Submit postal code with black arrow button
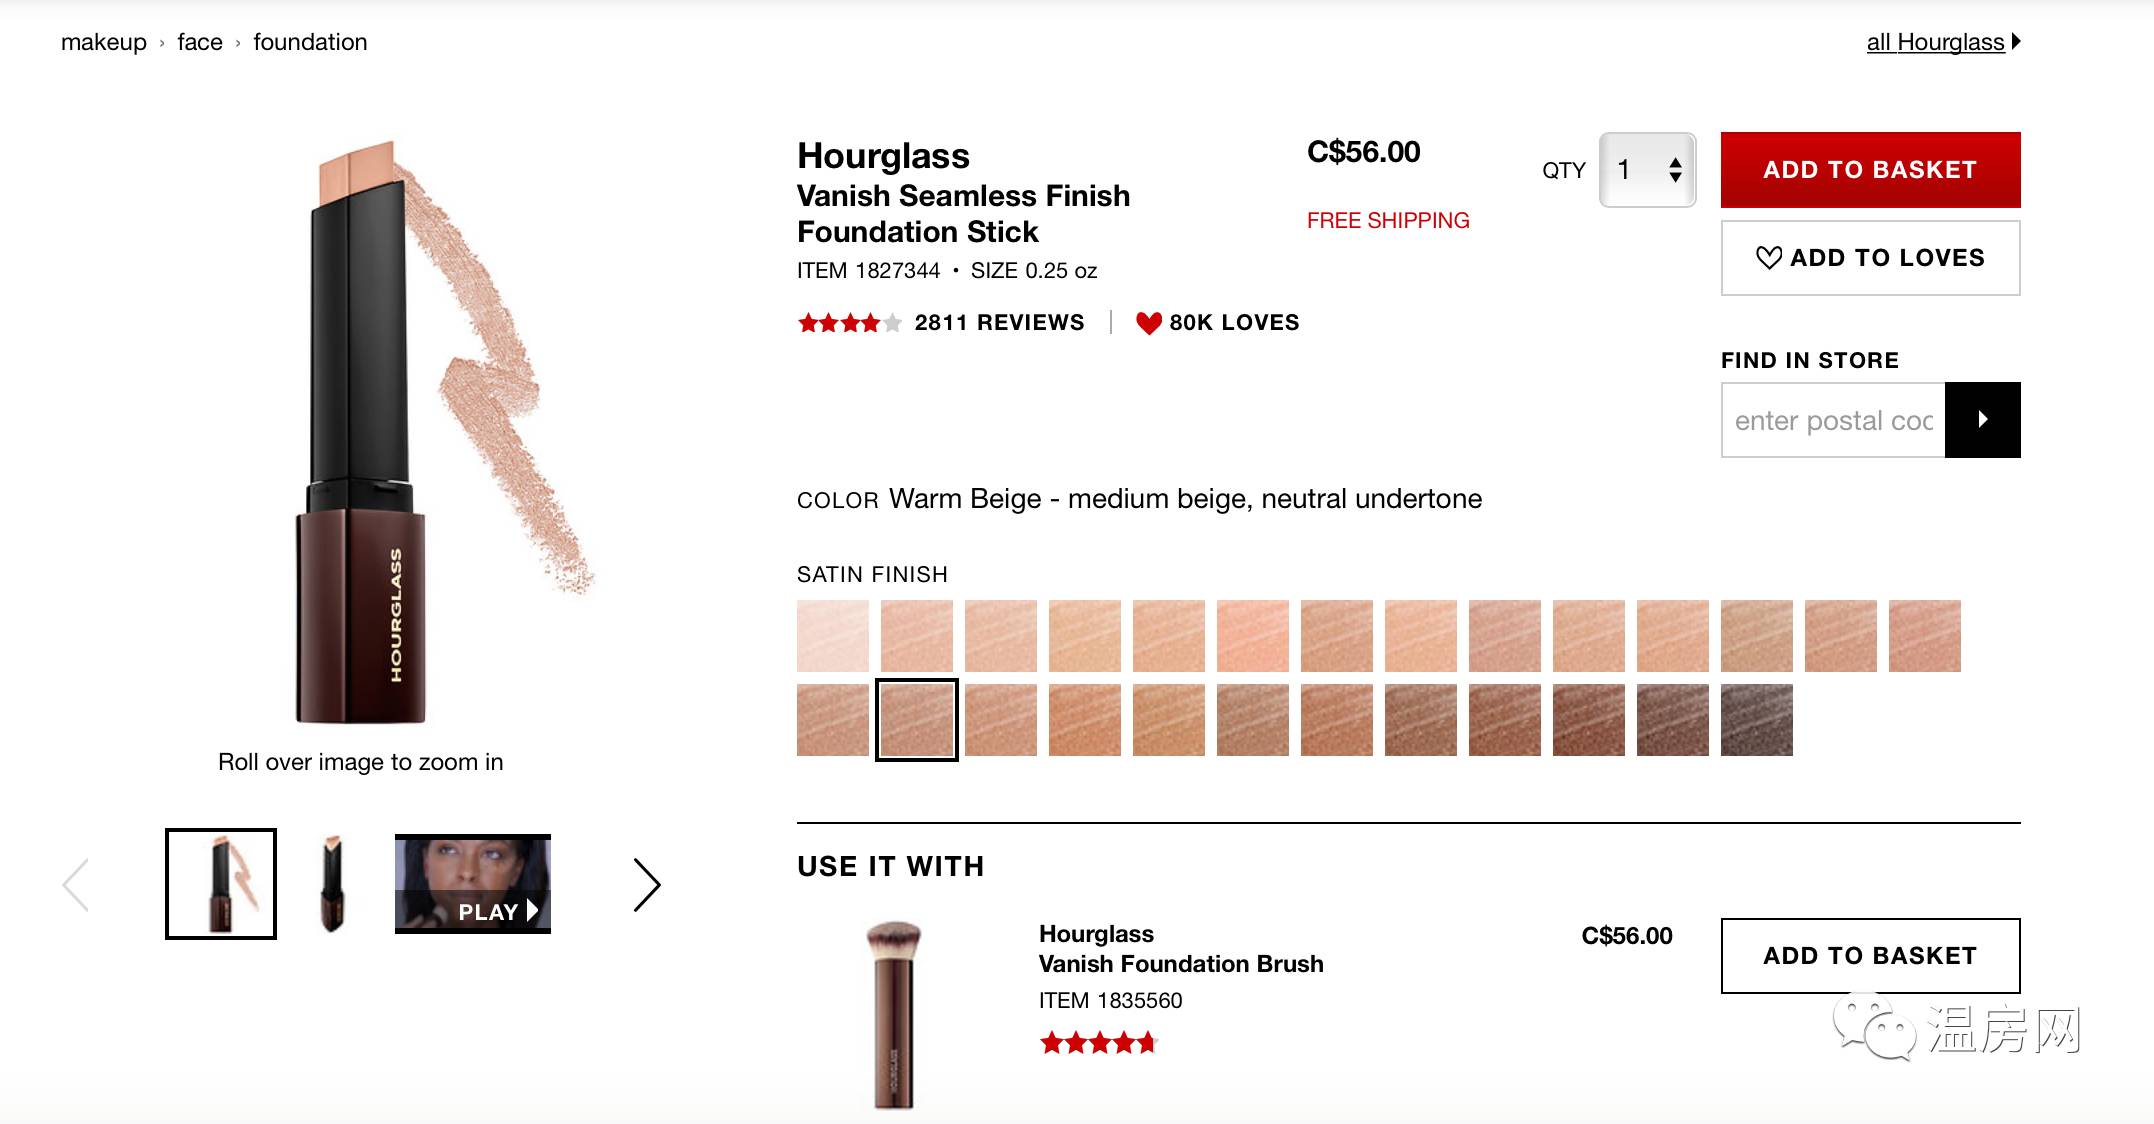The image size is (2154, 1124). (1982, 420)
